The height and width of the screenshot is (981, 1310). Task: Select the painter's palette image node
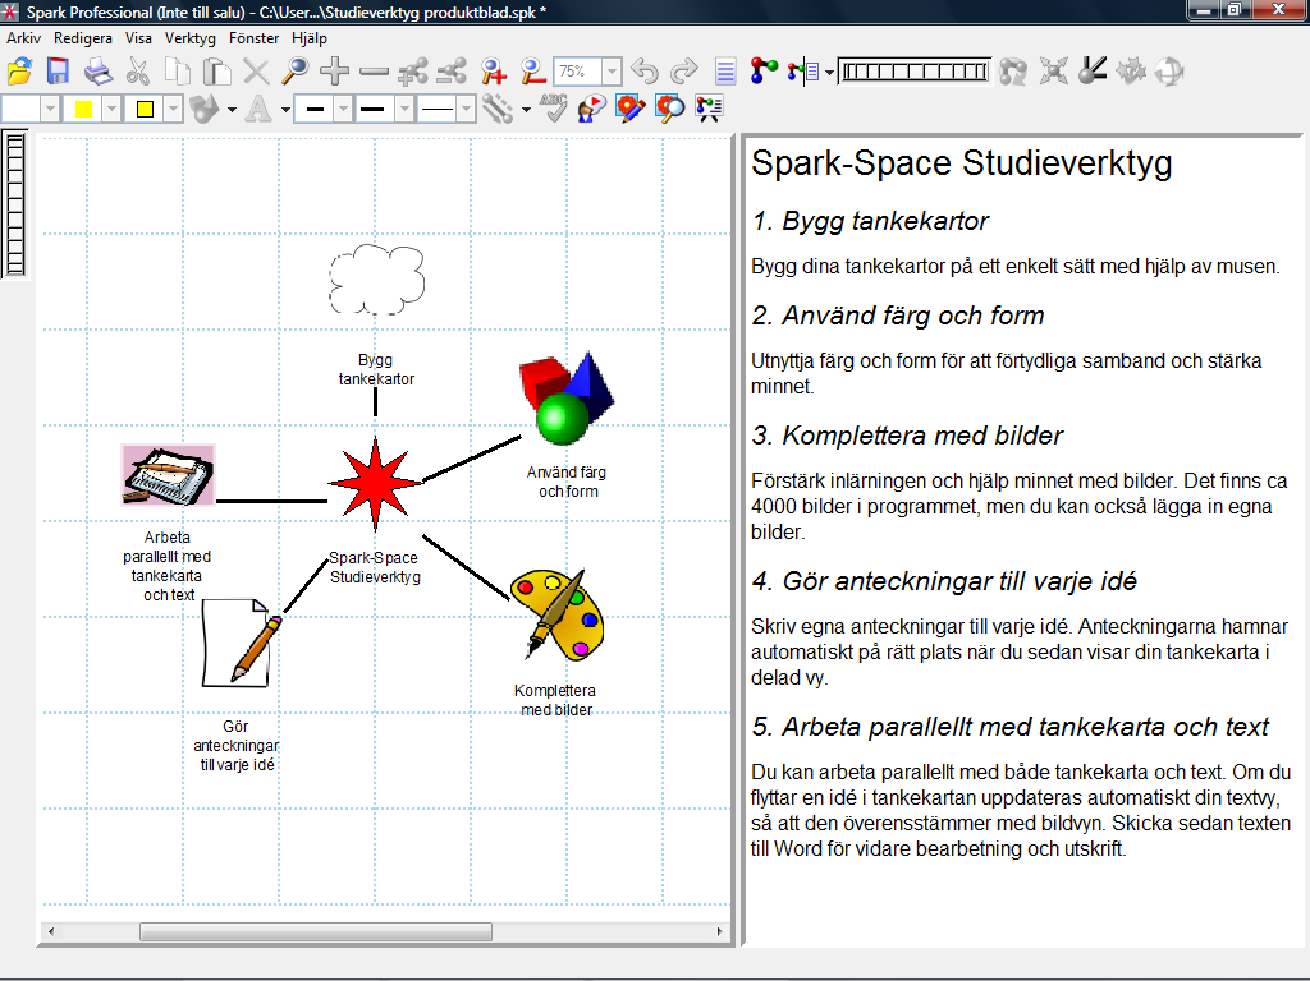tap(557, 615)
